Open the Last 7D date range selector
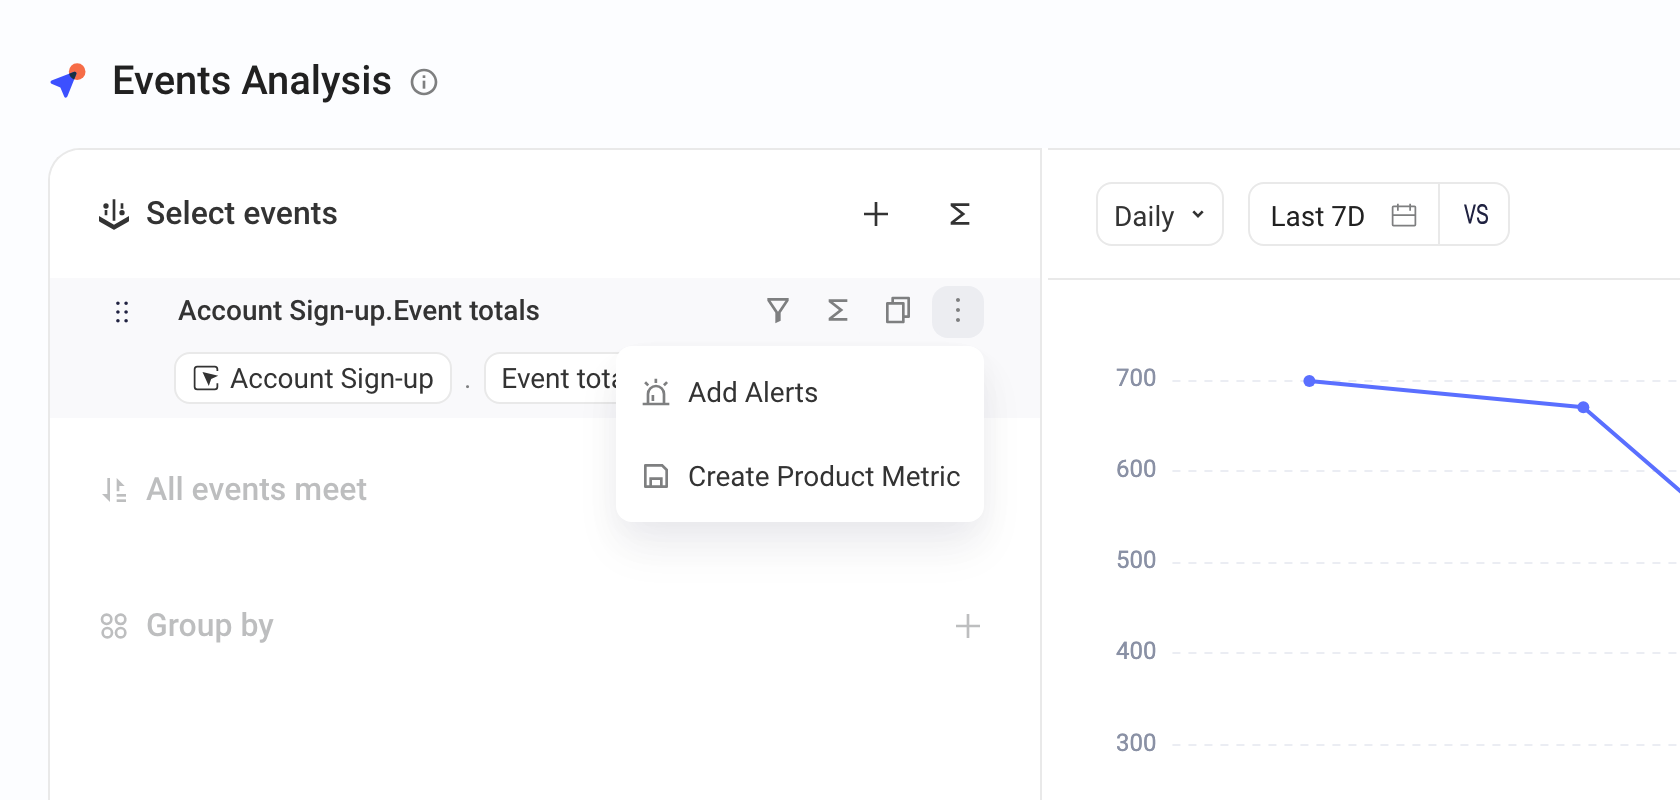Screen dimensions: 1680x800 click(x=1343, y=215)
